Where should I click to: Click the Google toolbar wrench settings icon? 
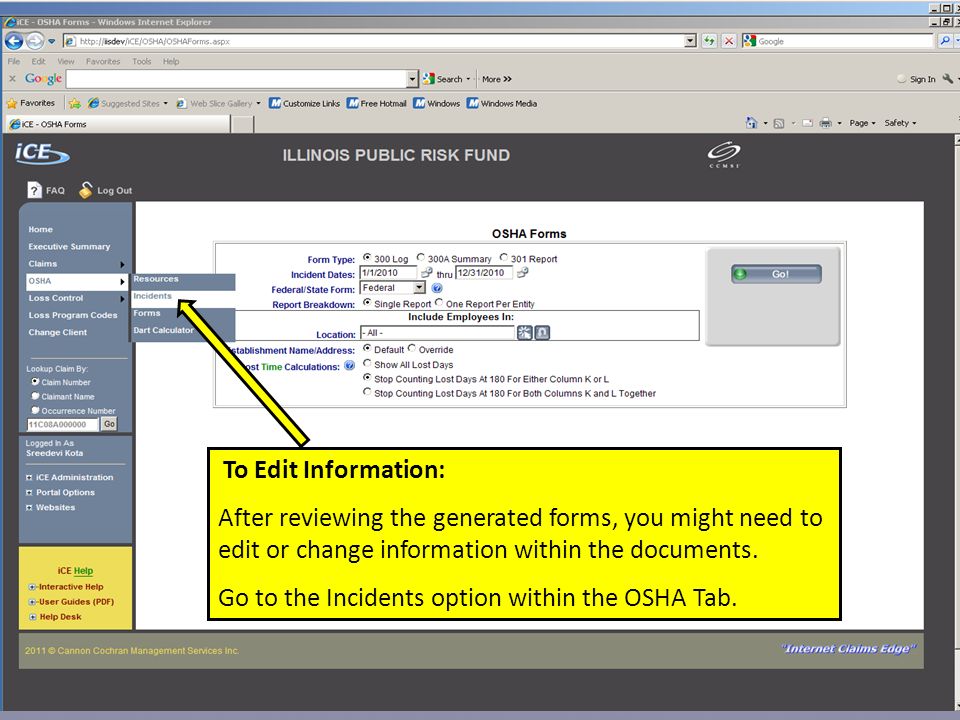click(x=948, y=79)
